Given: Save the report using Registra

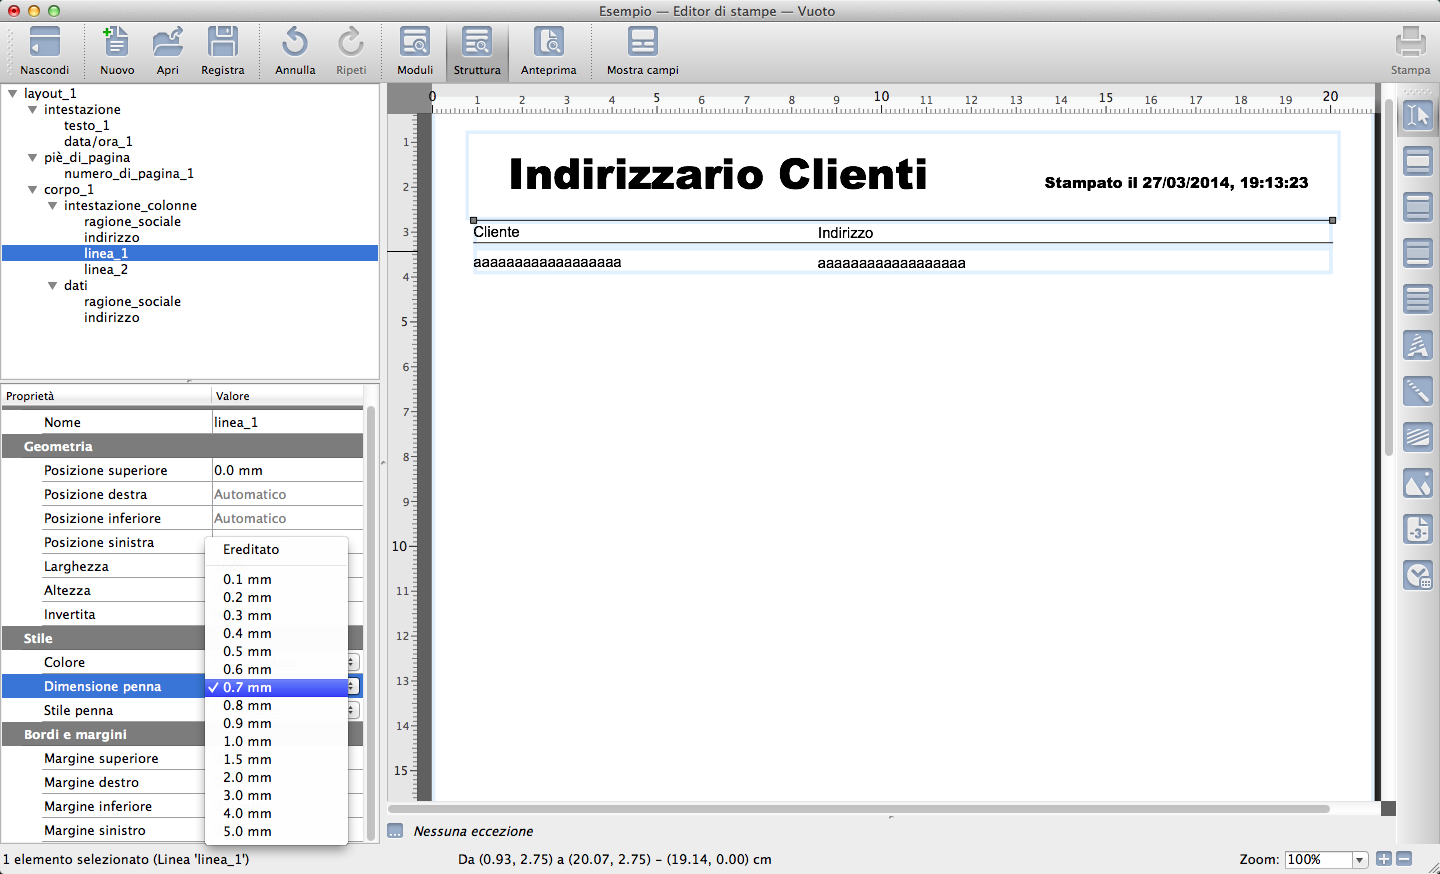Looking at the screenshot, I should (x=222, y=45).
